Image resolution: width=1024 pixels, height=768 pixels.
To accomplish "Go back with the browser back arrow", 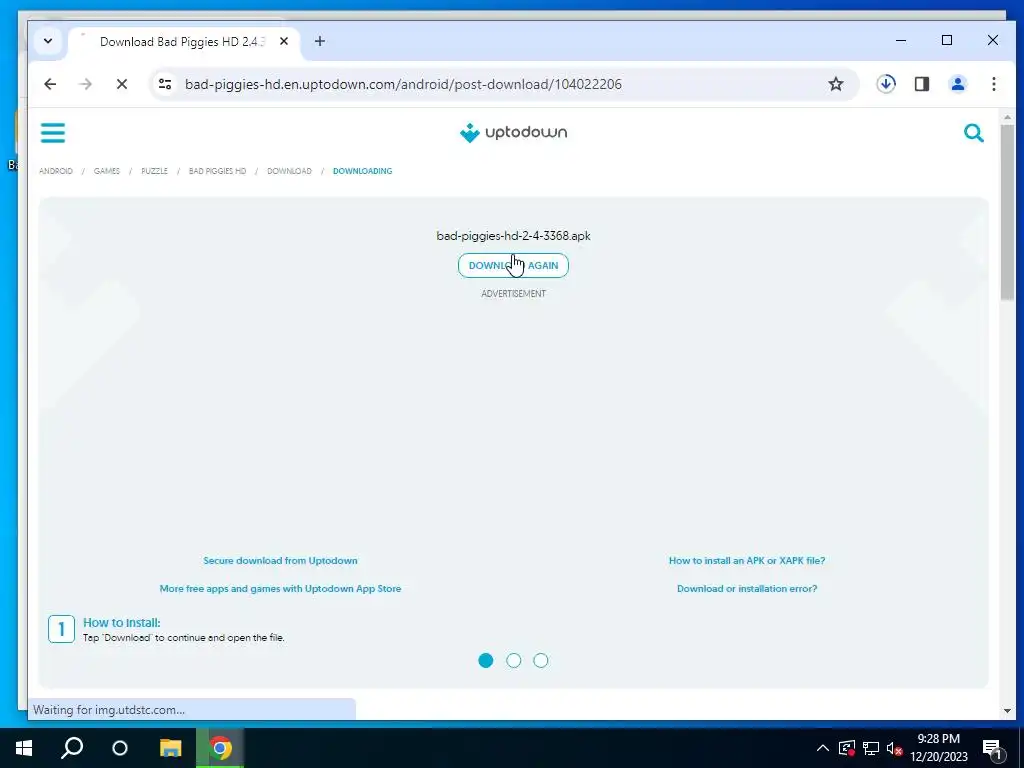I will coord(50,84).
